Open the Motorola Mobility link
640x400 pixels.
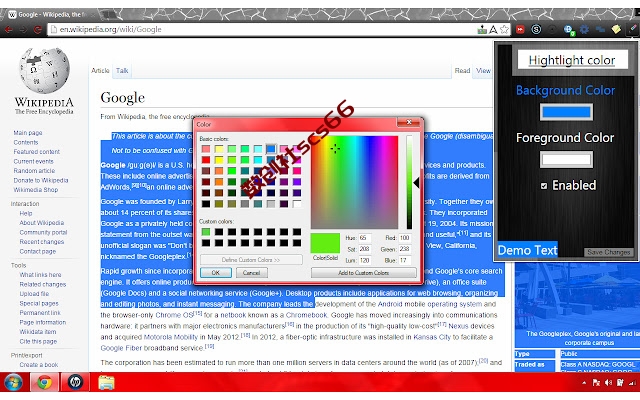click(171, 337)
